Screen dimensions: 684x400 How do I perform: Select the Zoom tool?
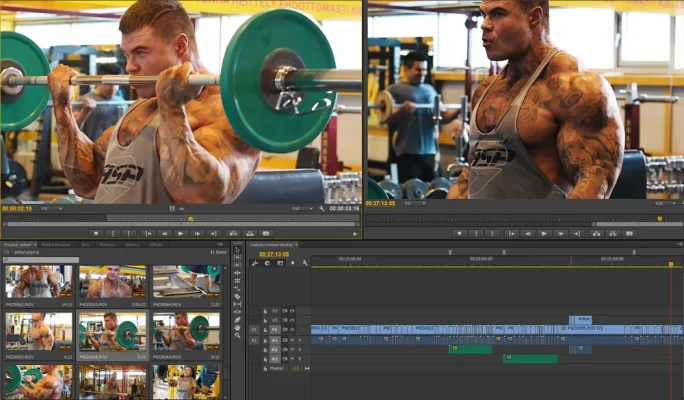[237, 337]
